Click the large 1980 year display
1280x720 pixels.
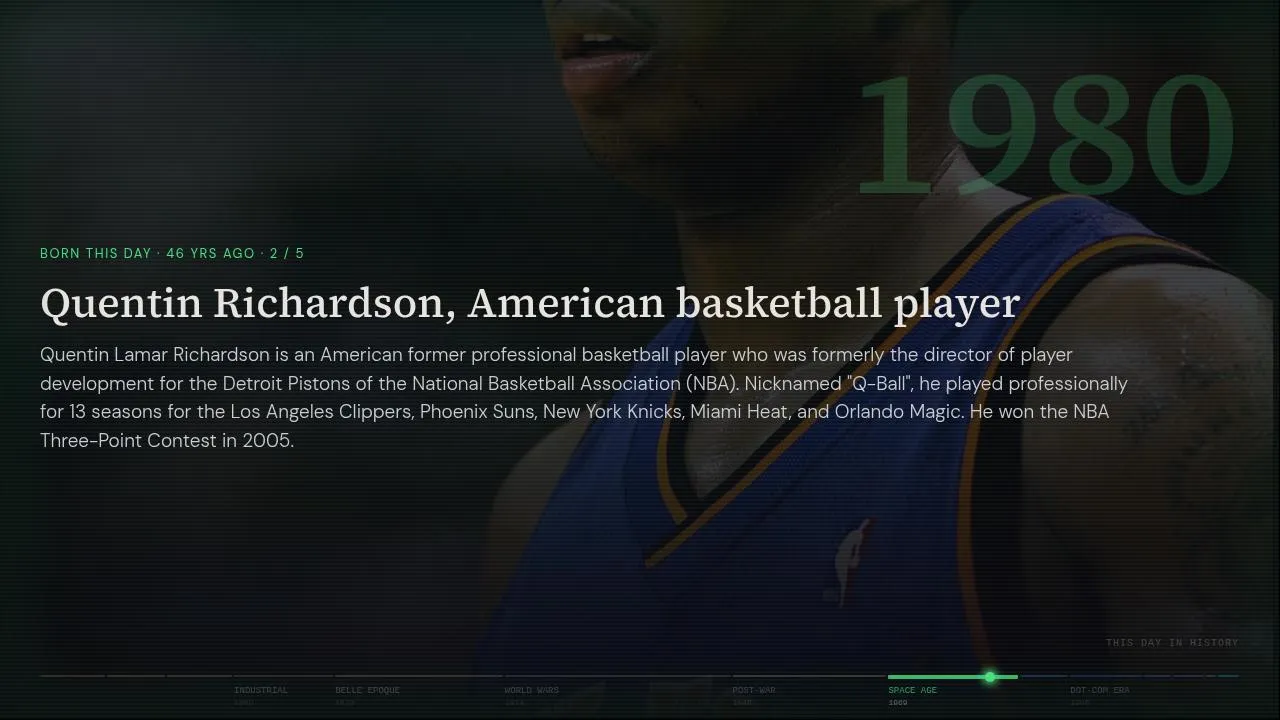tap(1045, 135)
